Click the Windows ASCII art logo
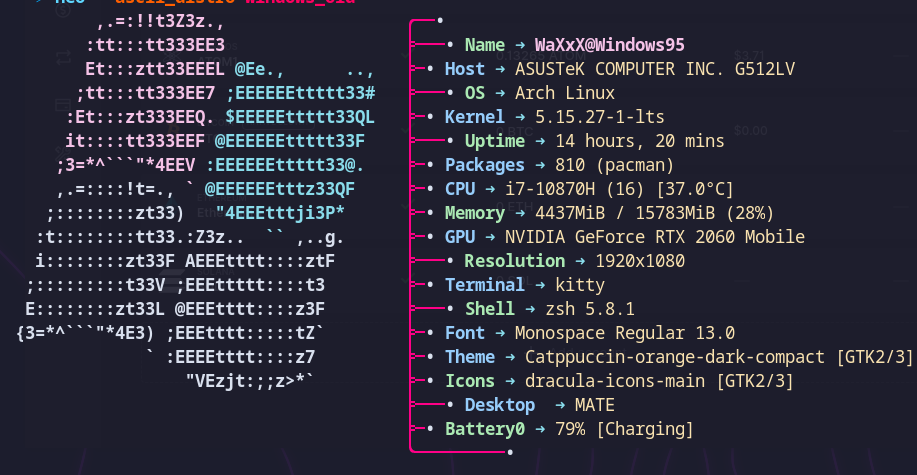 (x=196, y=202)
